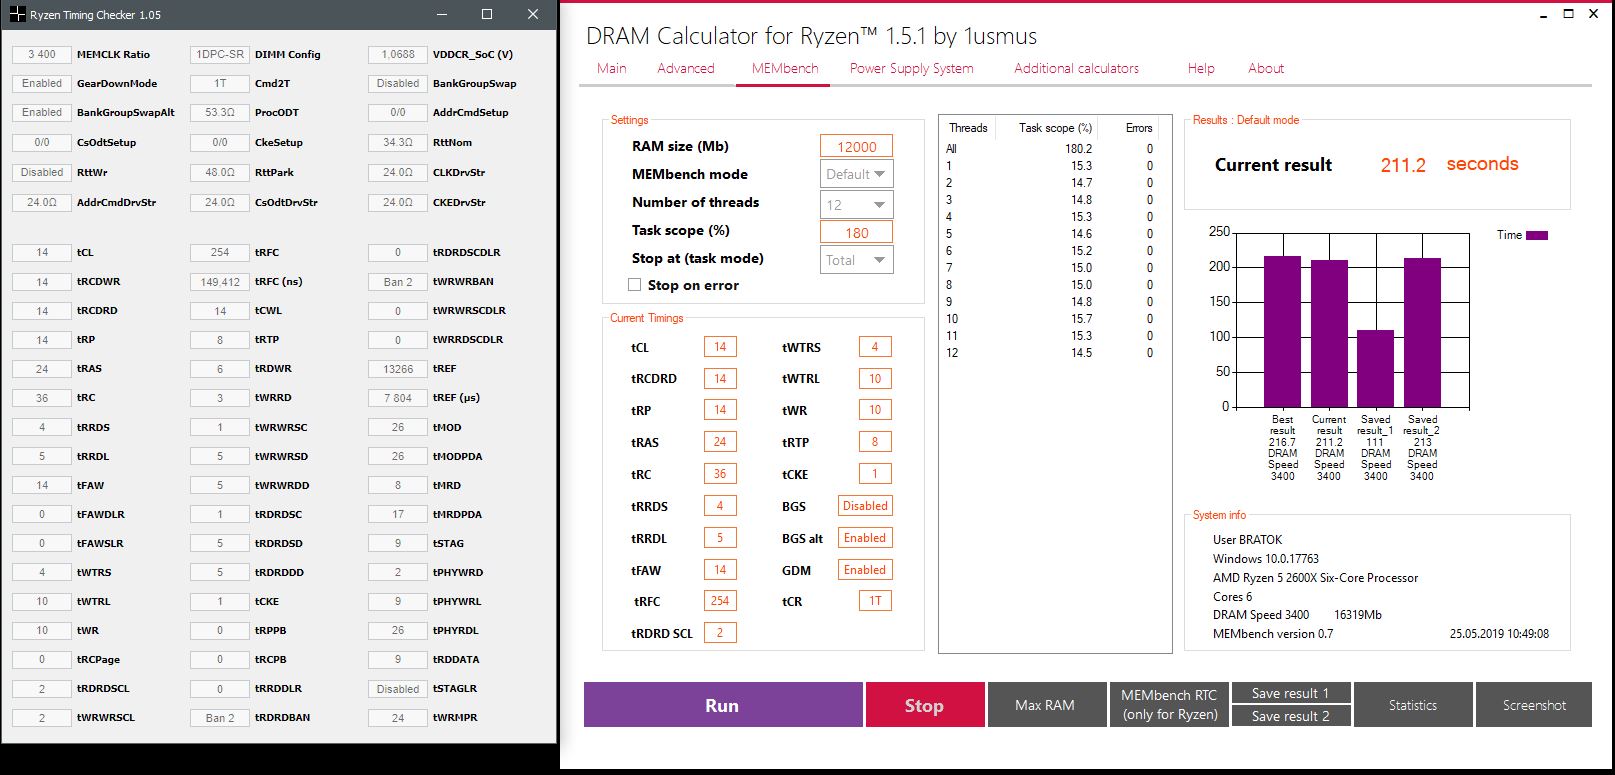Click the tSTAGLR Disabled field
The width and height of the screenshot is (1615, 775).
pos(398,689)
